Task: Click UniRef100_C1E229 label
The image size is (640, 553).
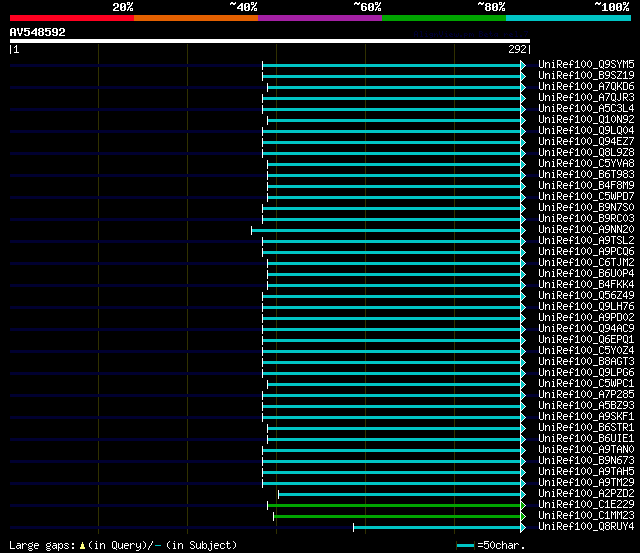Action: point(586,505)
